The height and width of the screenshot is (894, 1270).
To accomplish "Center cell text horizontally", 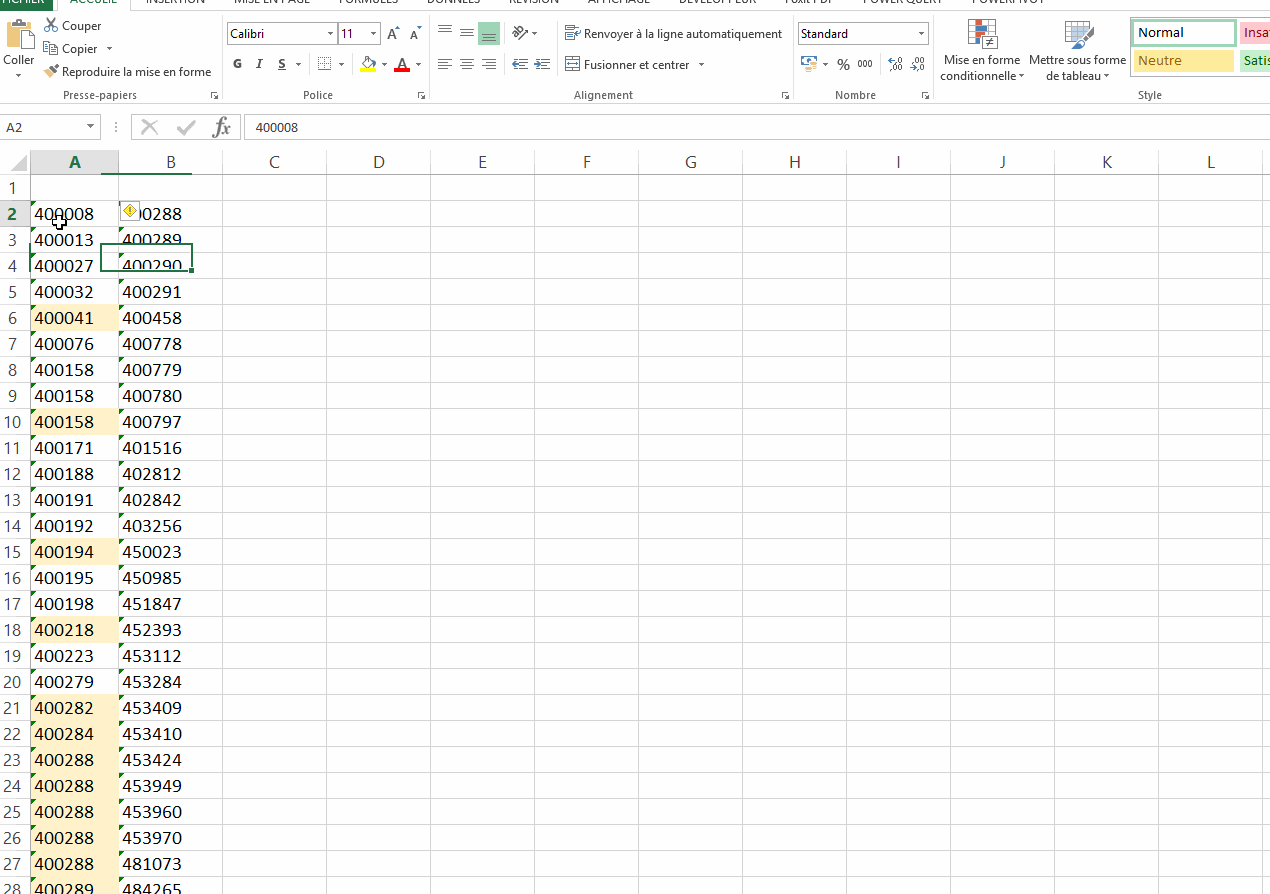I will (x=467, y=64).
